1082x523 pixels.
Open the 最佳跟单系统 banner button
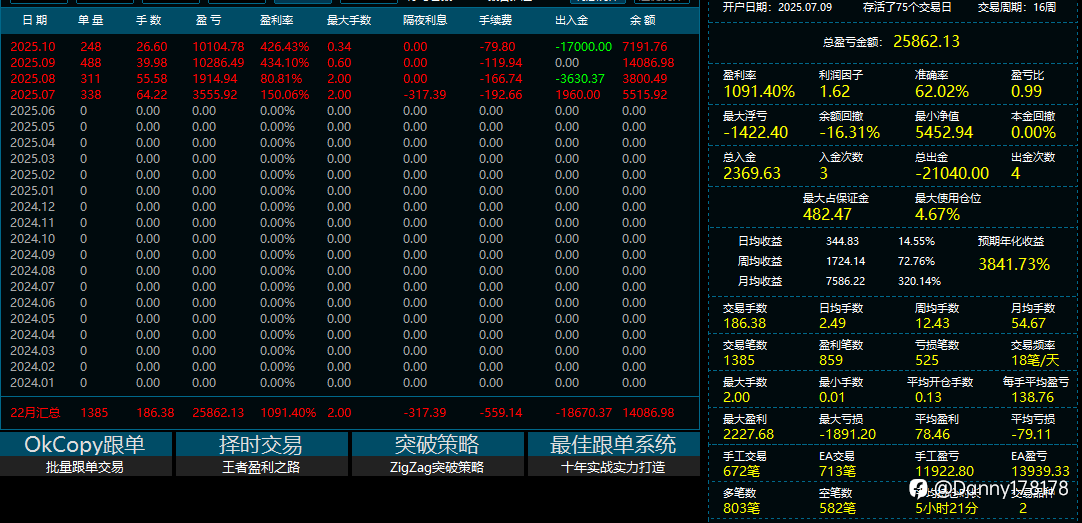[613, 444]
